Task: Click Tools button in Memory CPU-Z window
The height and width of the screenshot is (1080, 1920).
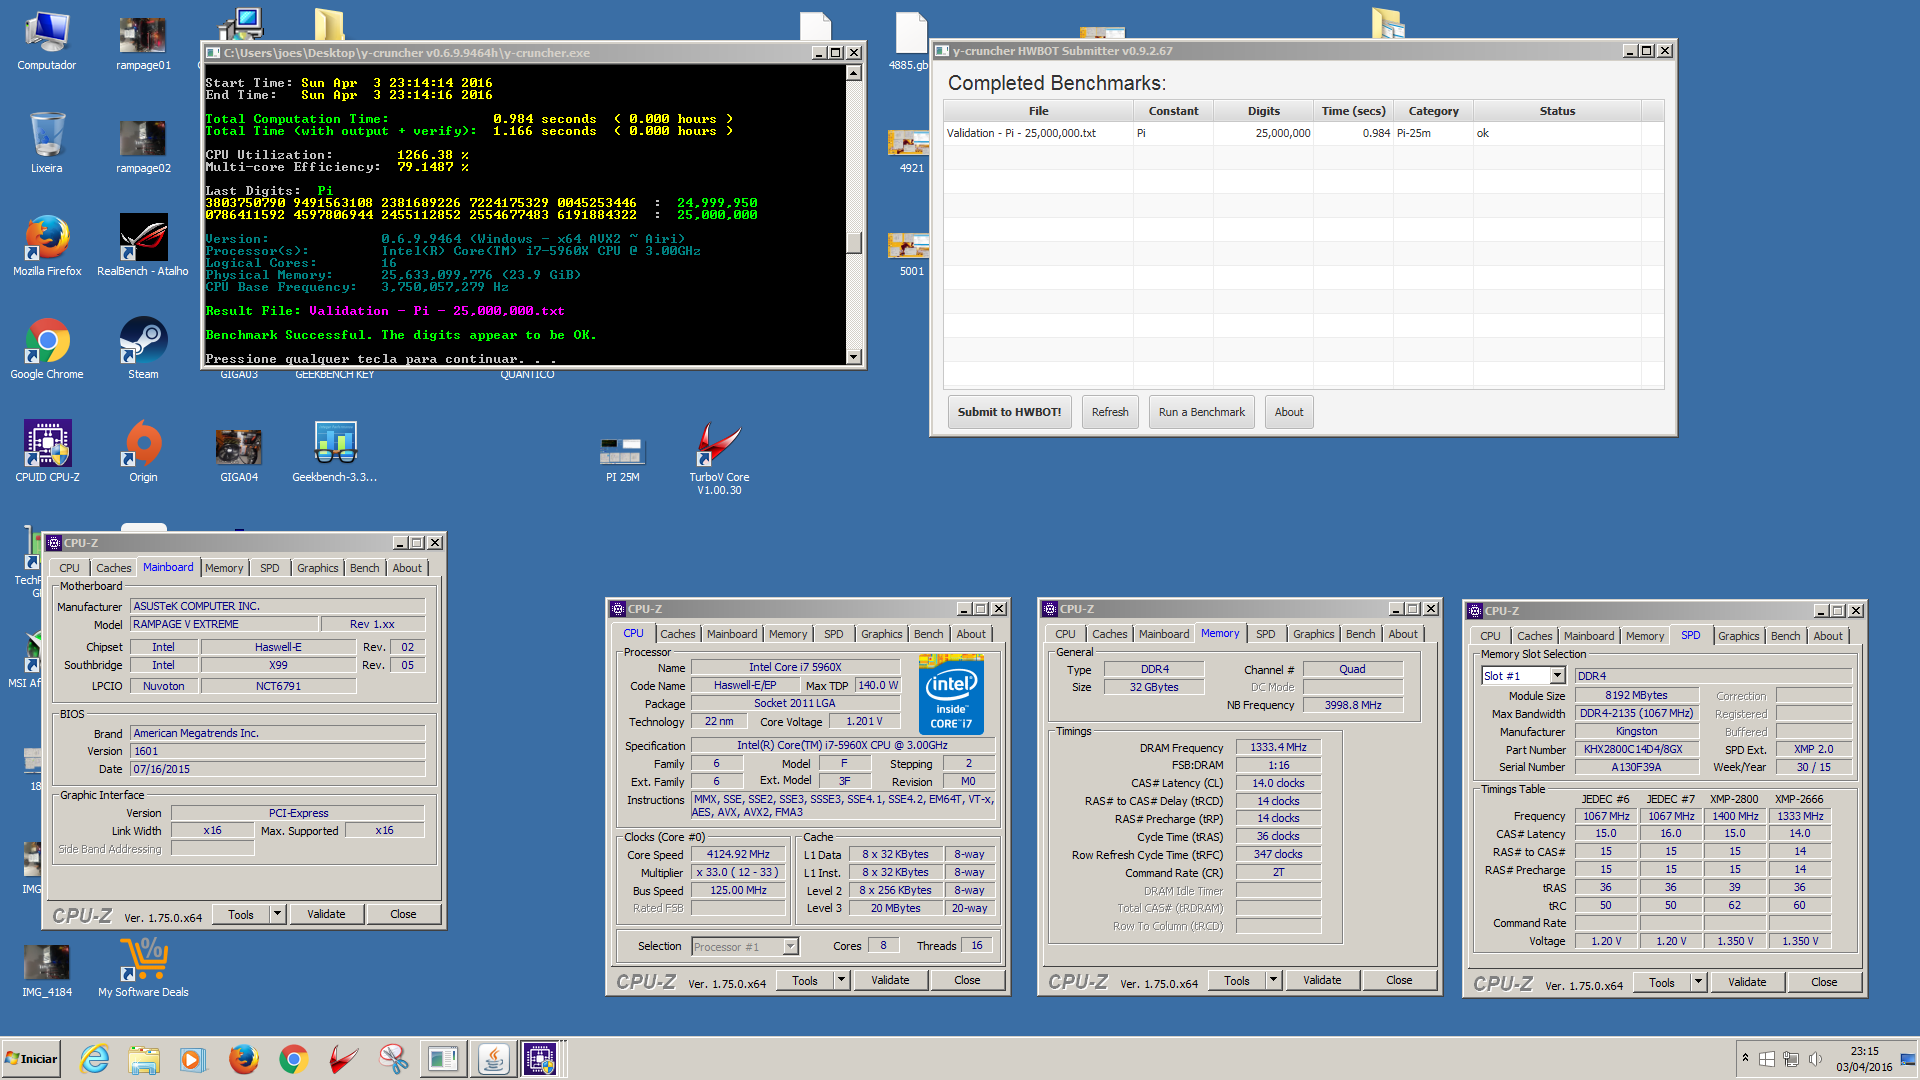Action: pyautogui.click(x=1237, y=980)
